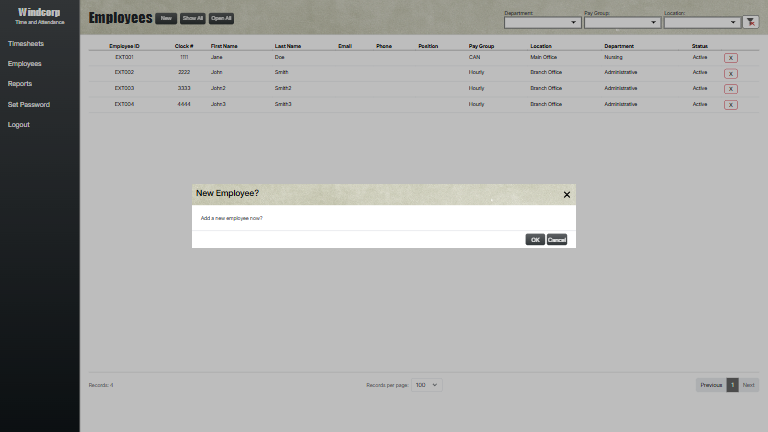Delete employee EXT002 with X button
768x432 pixels.
(x=730, y=73)
